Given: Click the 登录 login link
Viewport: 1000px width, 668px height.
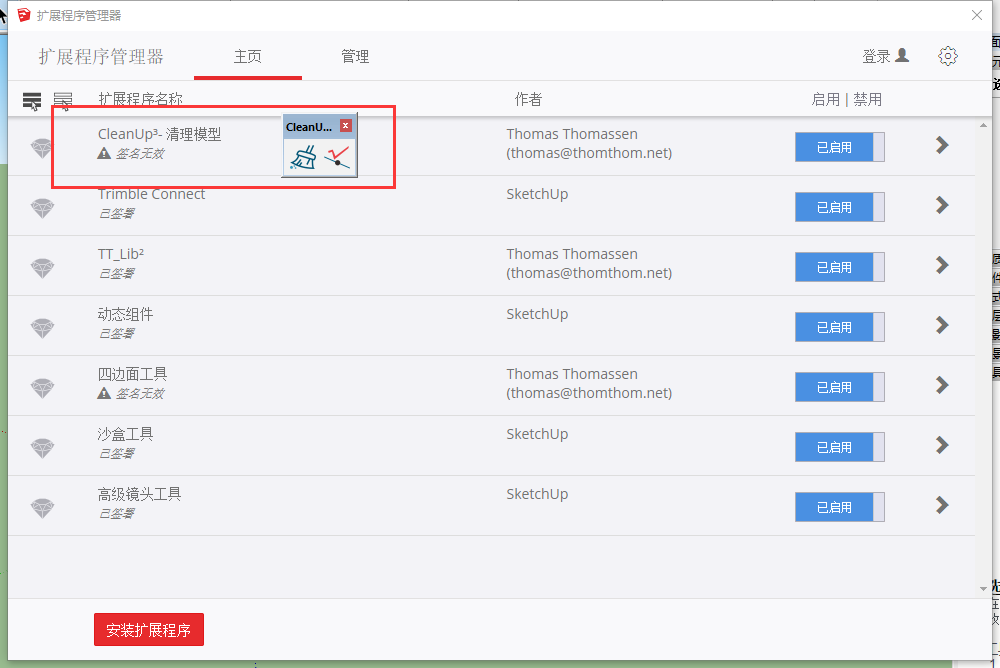Looking at the screenshot, I should coord(876,56).
